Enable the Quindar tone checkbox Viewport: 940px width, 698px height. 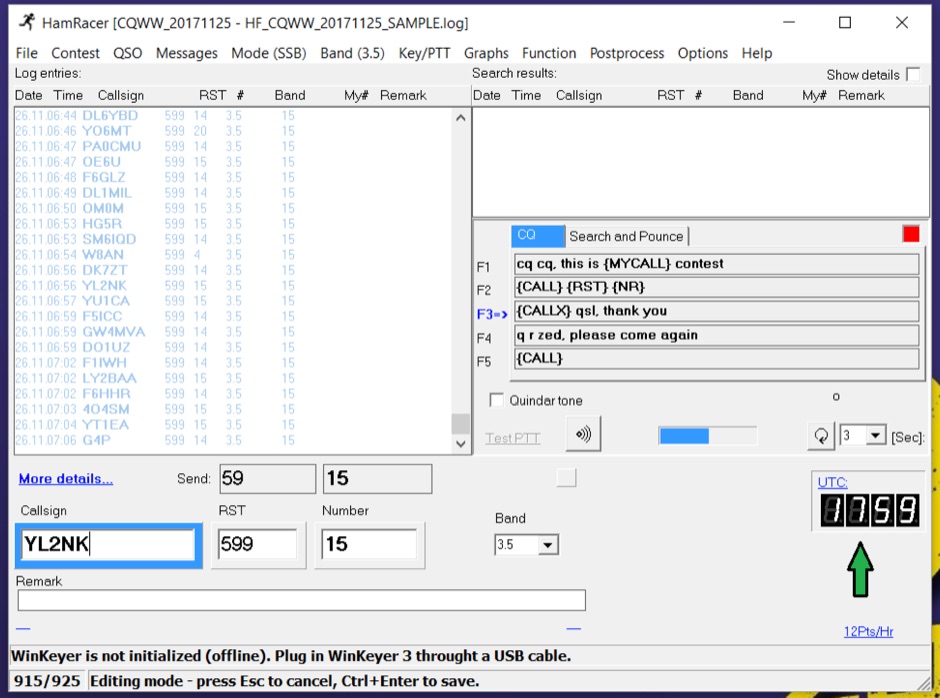coord(497,401)
